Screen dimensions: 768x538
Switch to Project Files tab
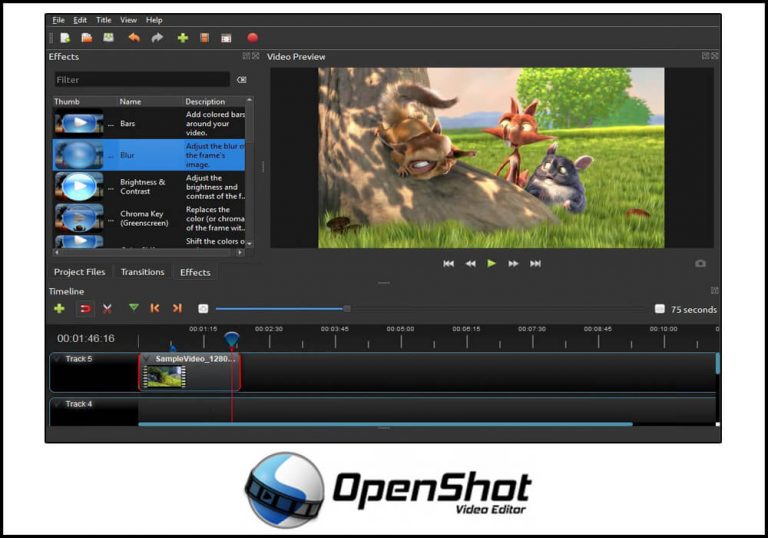[x=79, y=272]
